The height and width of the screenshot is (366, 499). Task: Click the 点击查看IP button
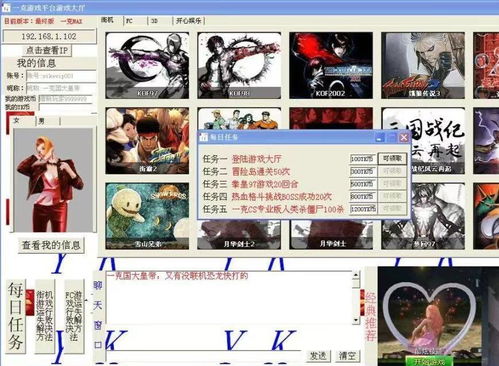click(x=47, y=50)
